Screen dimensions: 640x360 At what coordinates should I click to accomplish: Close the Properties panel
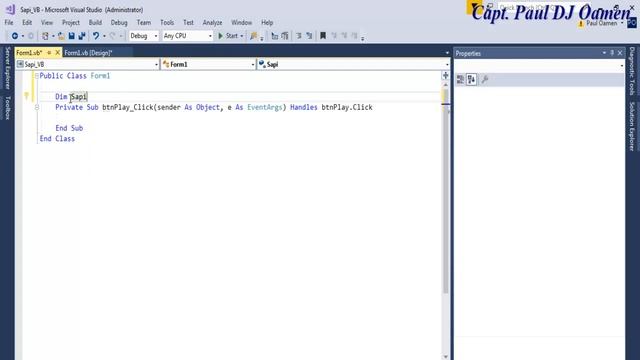tap(620, 53)
